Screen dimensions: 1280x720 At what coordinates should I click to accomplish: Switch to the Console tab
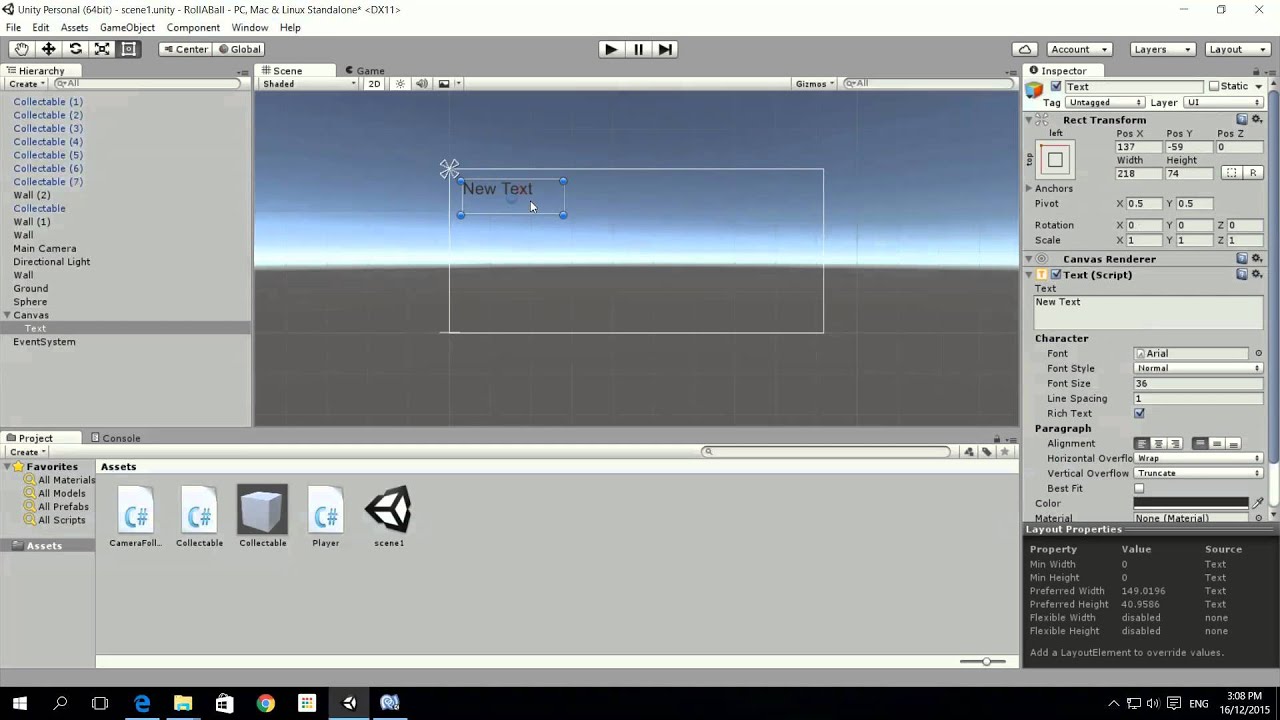point(116,438)
